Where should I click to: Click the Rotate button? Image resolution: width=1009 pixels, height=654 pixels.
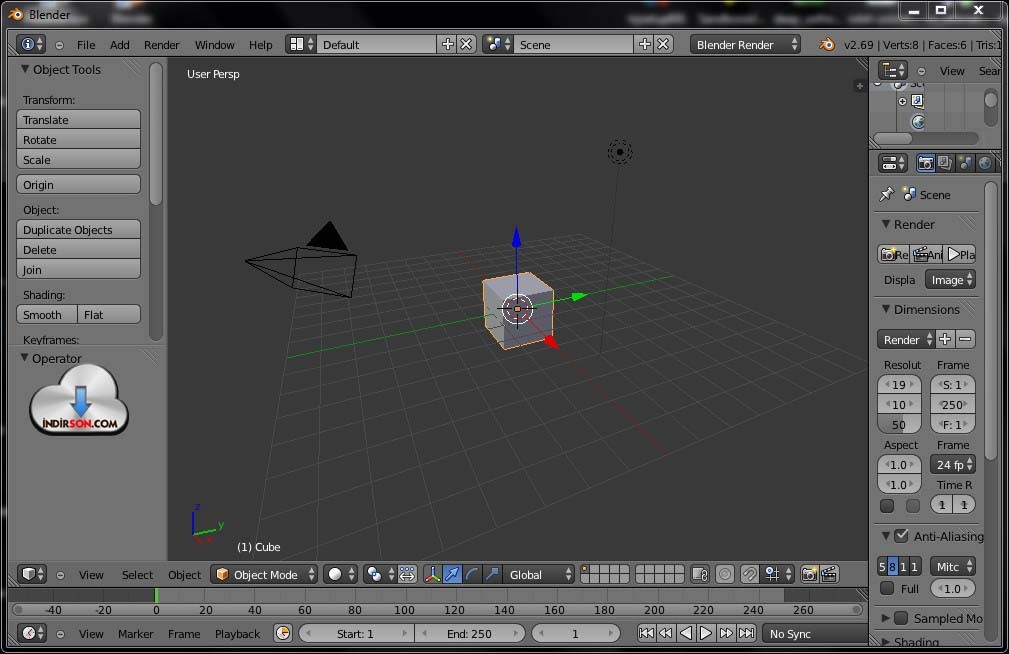[x=79, y=139]
